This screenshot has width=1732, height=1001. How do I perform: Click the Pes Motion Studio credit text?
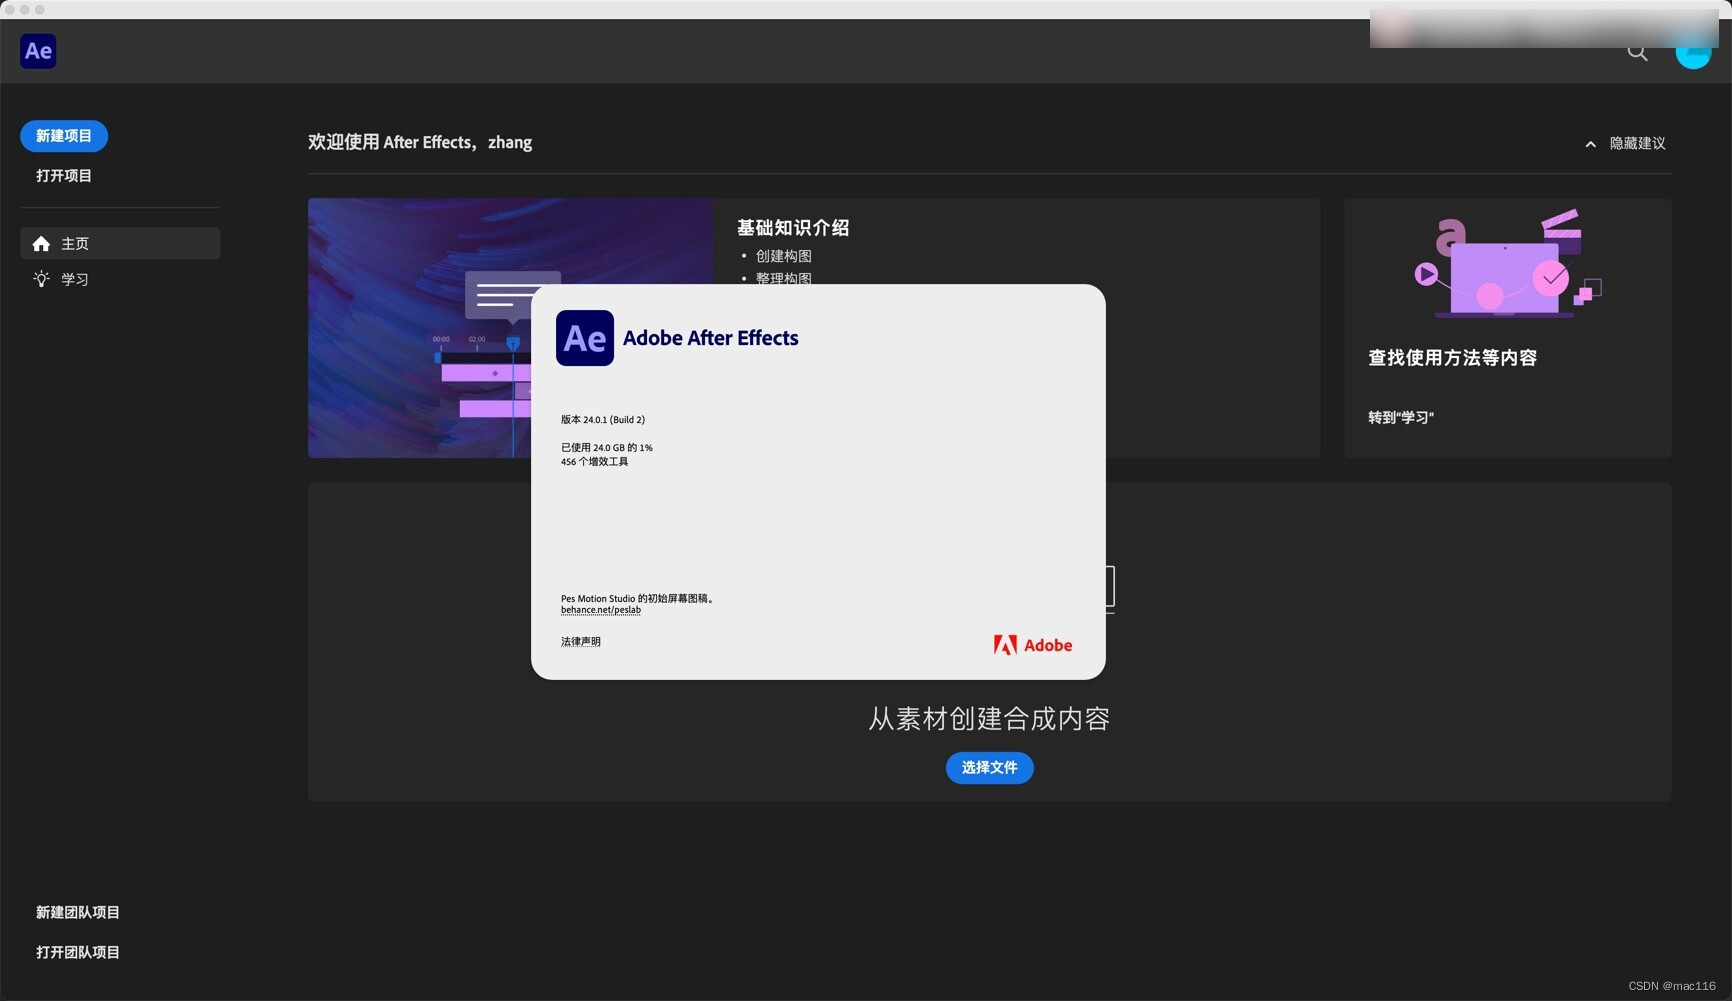click(x=637, y=598)
